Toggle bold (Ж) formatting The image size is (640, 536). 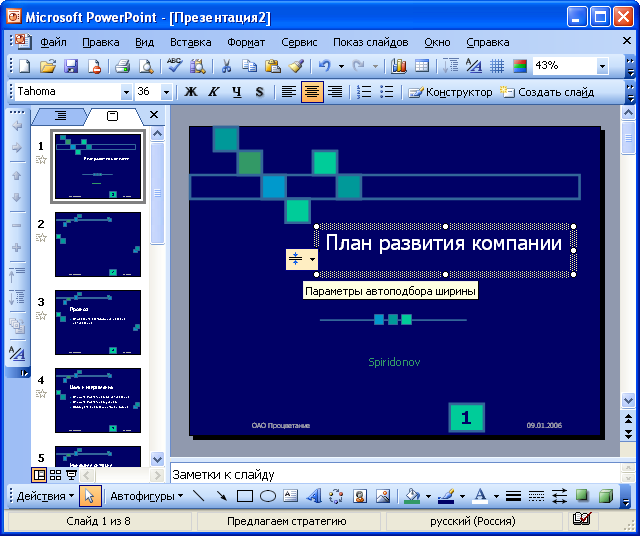click(191, 92)
